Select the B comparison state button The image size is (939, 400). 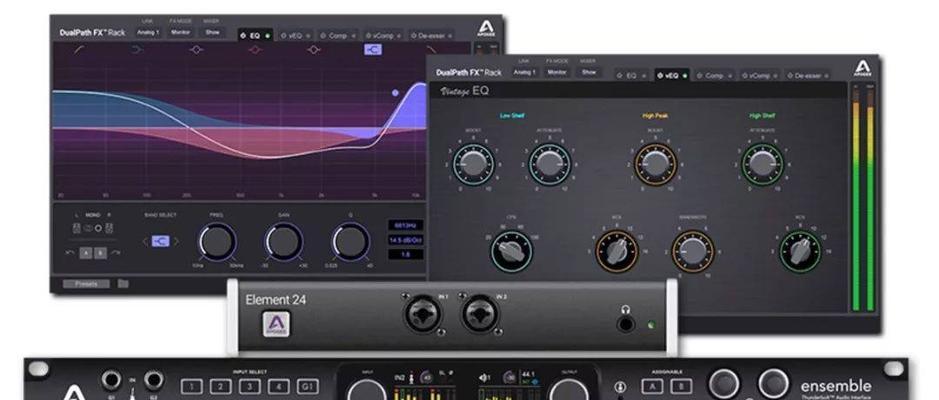[101, 253]
